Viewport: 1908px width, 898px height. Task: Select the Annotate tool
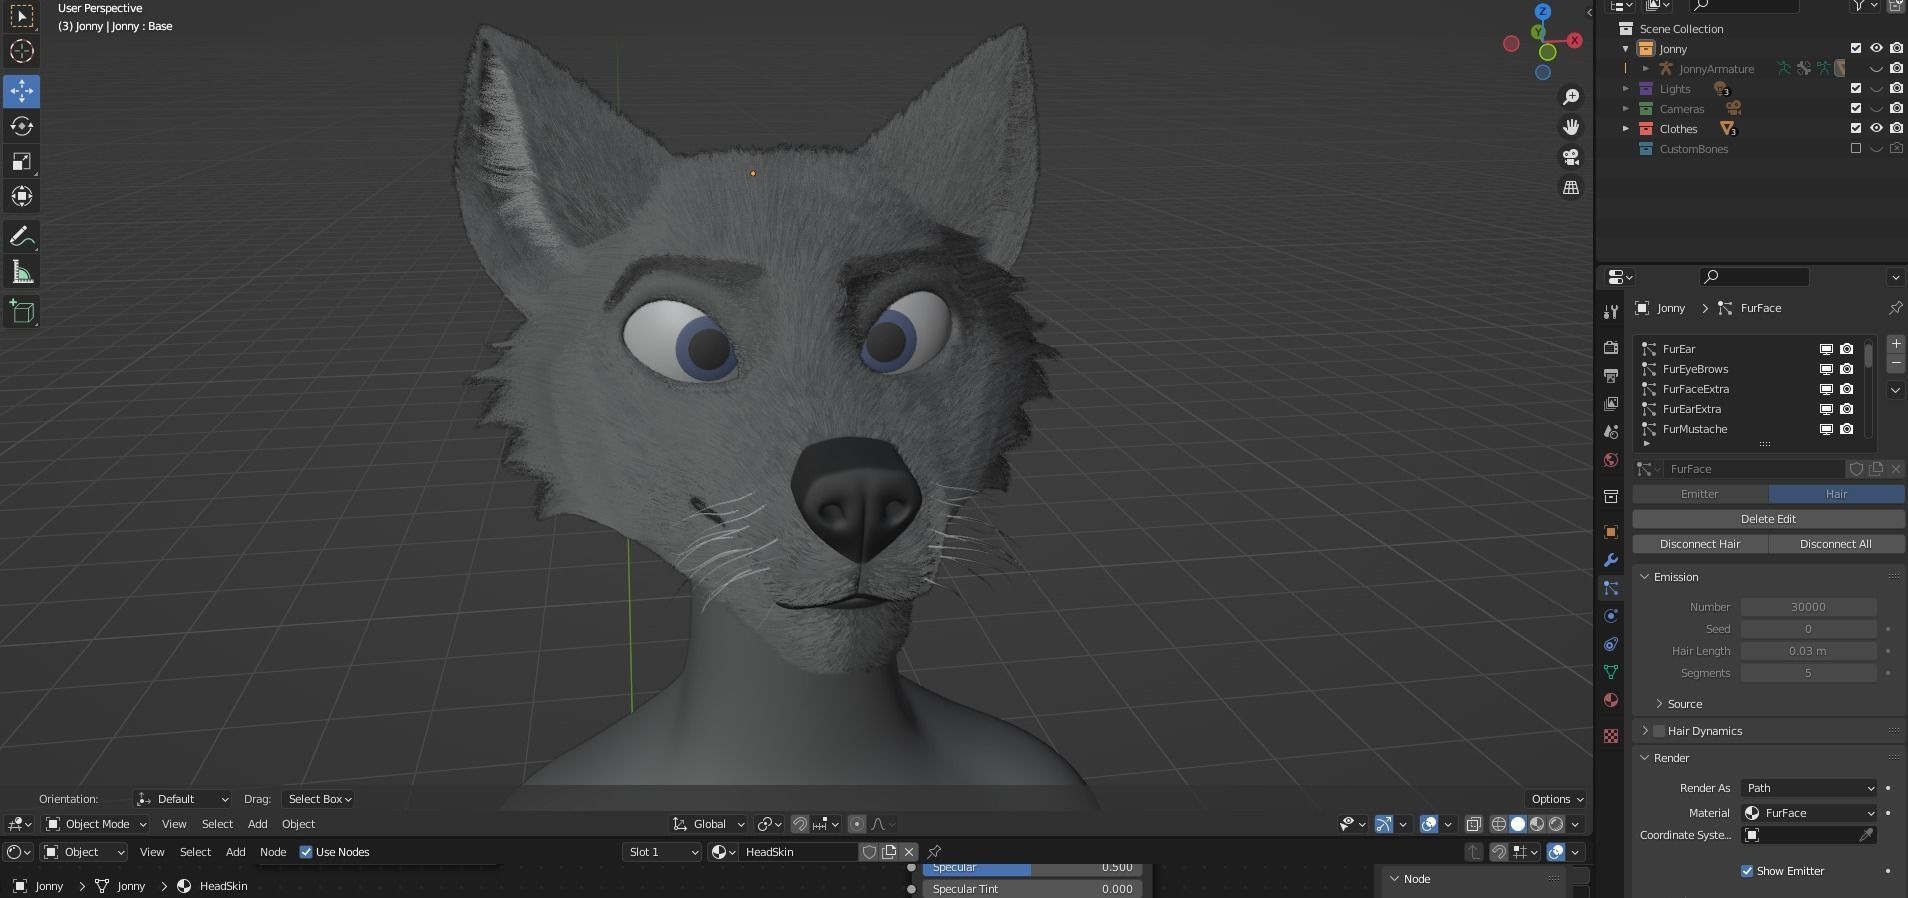pos(21,237)
